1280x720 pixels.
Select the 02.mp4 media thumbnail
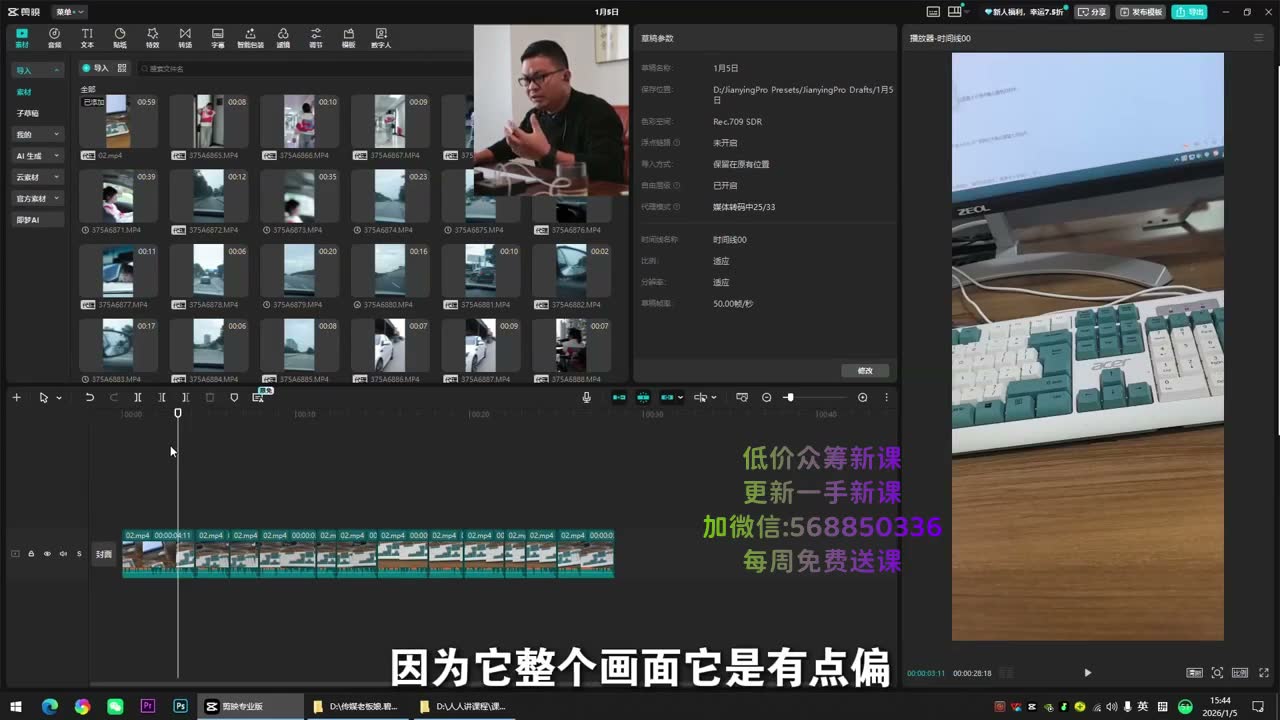coord(118,121)
